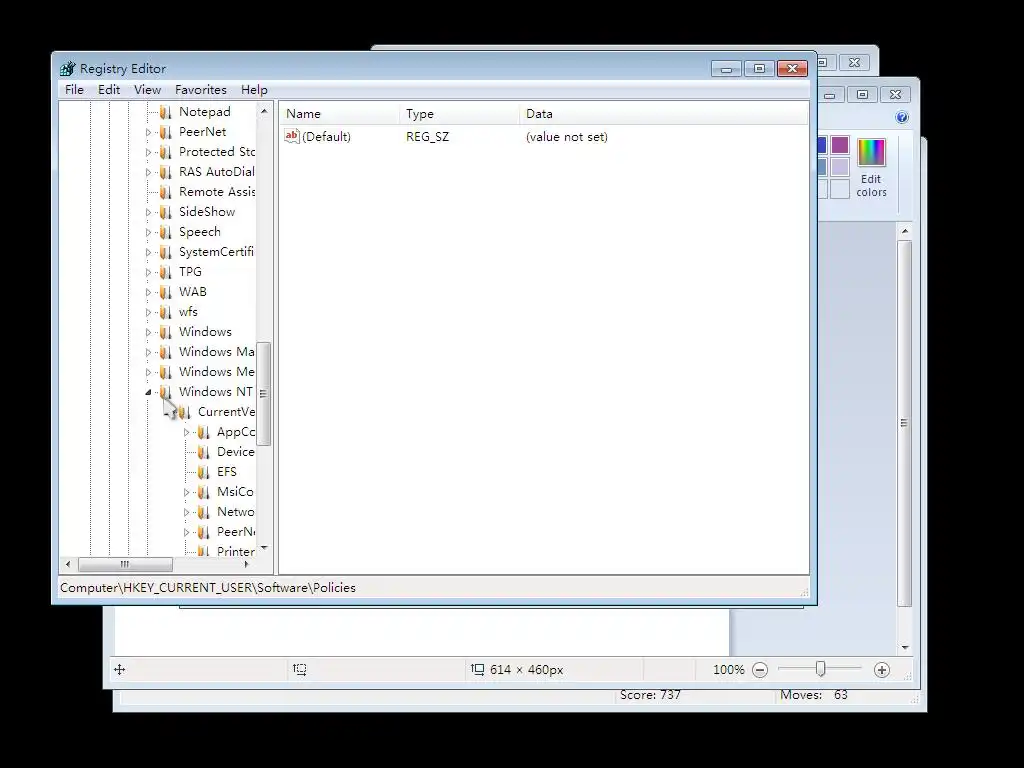
Task: Select the WAB folder icon
Action: coord(166,292)
